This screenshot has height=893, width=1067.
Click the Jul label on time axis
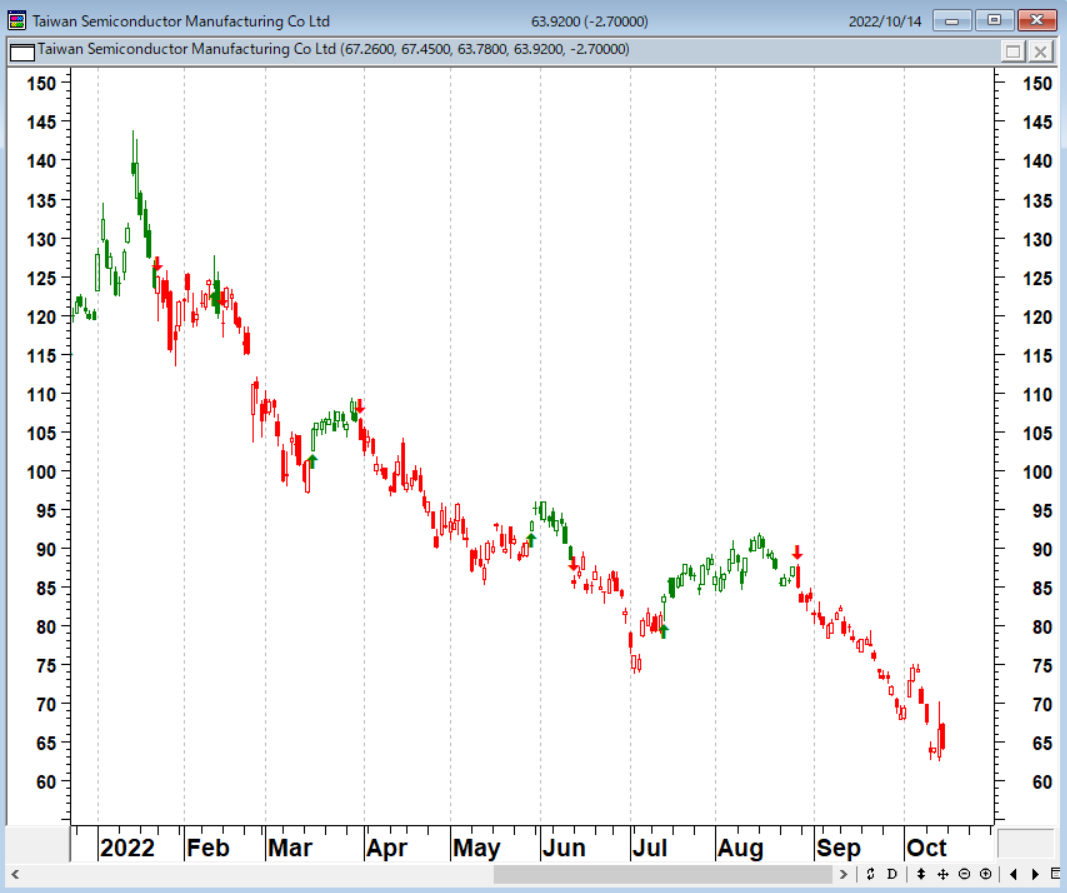(x=649, y=848)
